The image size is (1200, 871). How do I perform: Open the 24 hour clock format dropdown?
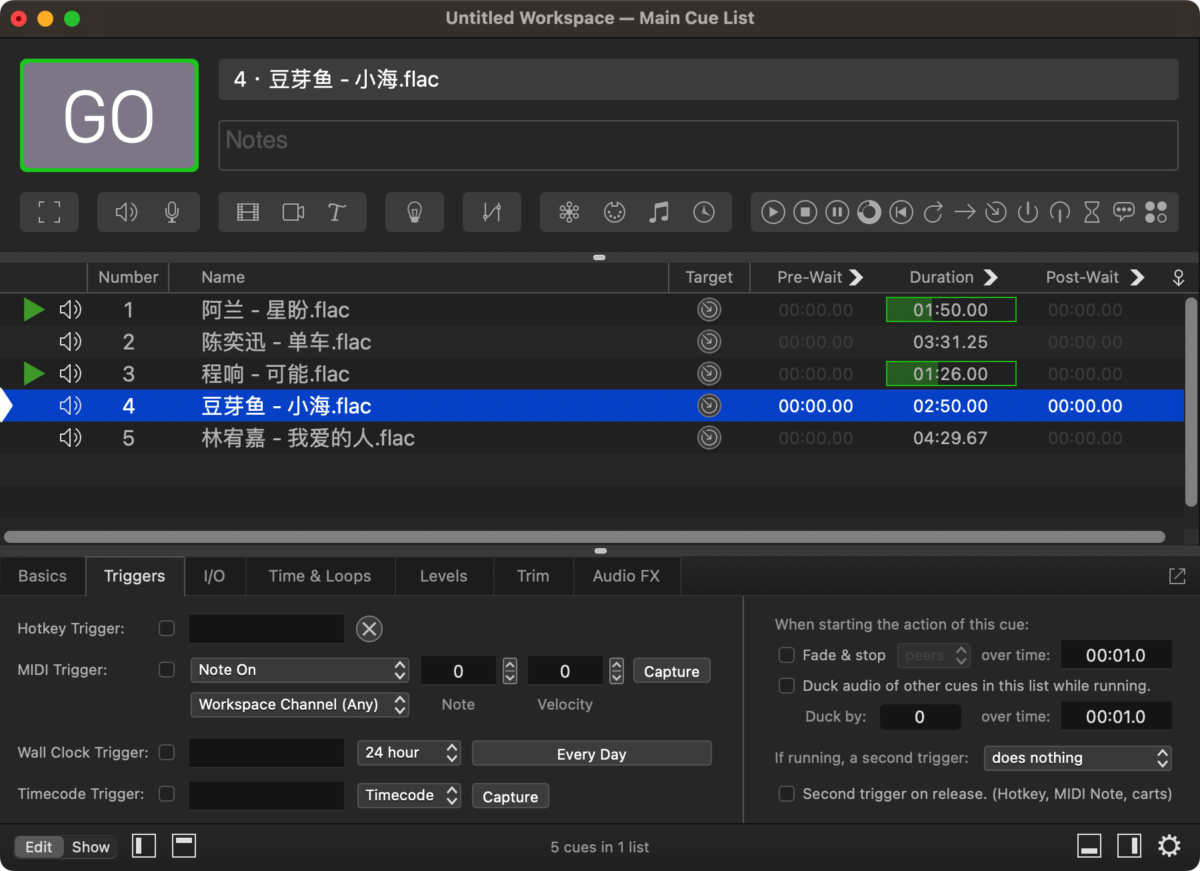[409, 752]
